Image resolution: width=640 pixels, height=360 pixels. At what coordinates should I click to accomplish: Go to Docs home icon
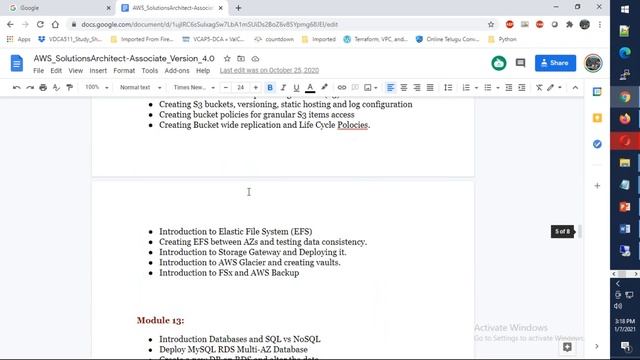tap(17, 63)
